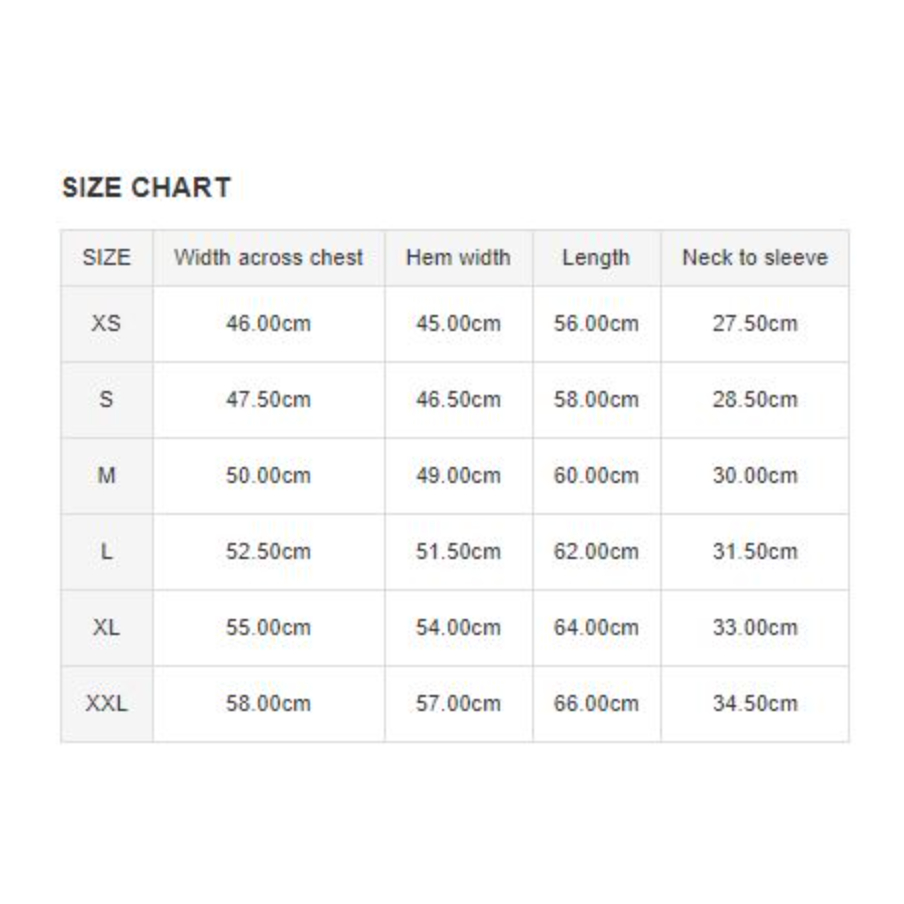Click the 60.00cm length cell

coord(596,476)
